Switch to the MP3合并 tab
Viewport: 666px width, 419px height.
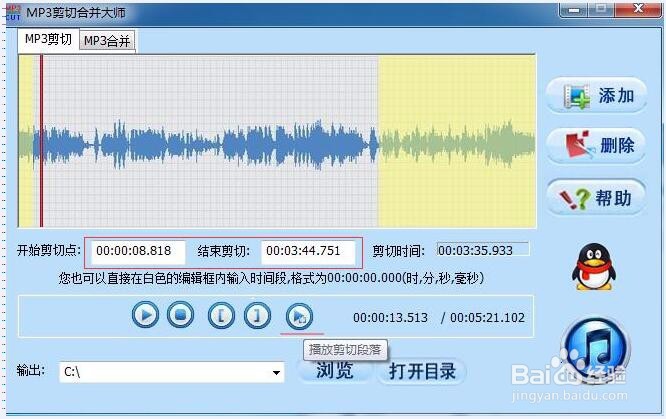pyautogui.click(x=107, y=41)
